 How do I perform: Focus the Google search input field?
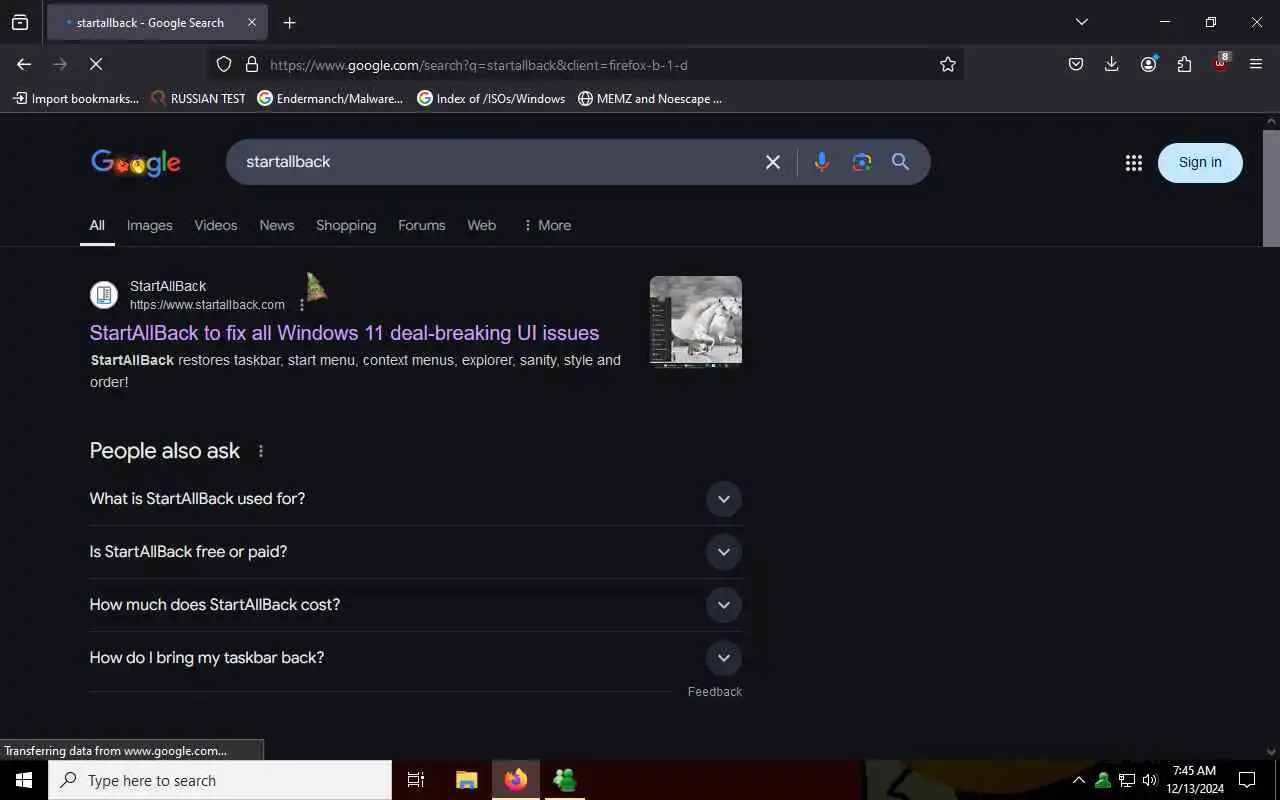498,162
